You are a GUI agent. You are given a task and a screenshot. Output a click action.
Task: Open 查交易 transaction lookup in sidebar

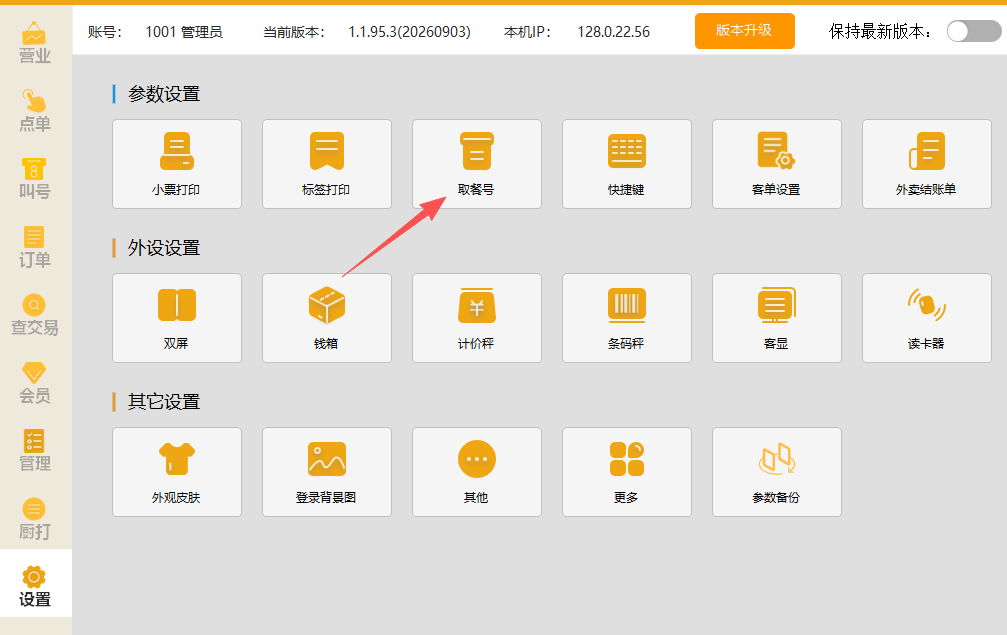[35, 315]
